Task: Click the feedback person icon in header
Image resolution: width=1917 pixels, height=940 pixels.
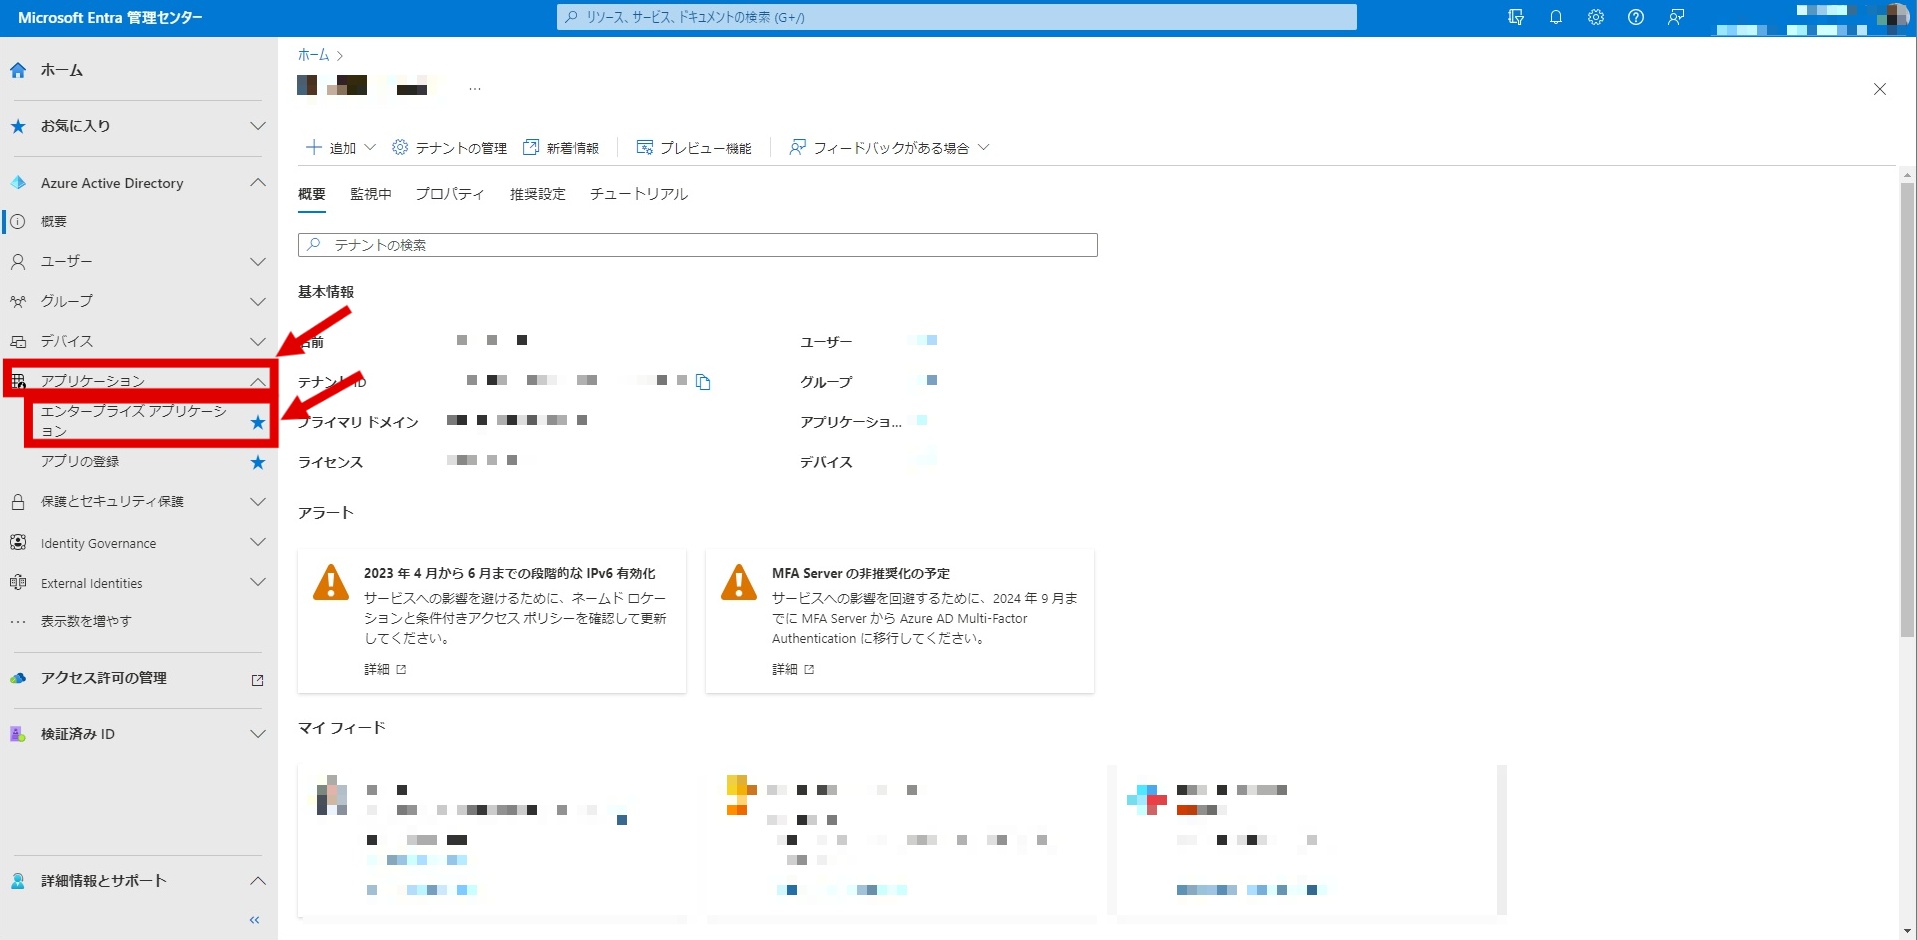Action: tap(1676, 17)
